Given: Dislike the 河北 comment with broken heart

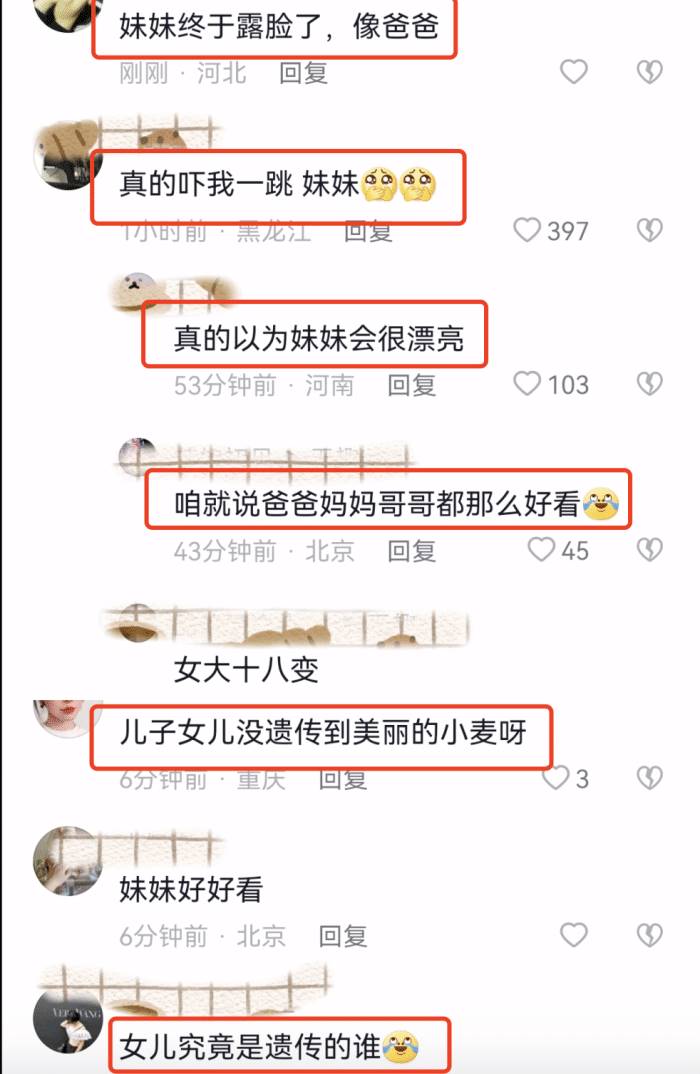Looking at the screenshot, I should click(650, 72).
